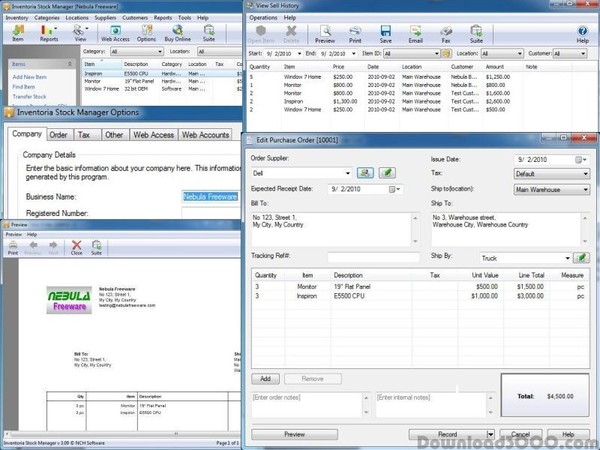
Task: Open the Options toolbar icon
Action: pyautogui.click(x=146, y=33)
